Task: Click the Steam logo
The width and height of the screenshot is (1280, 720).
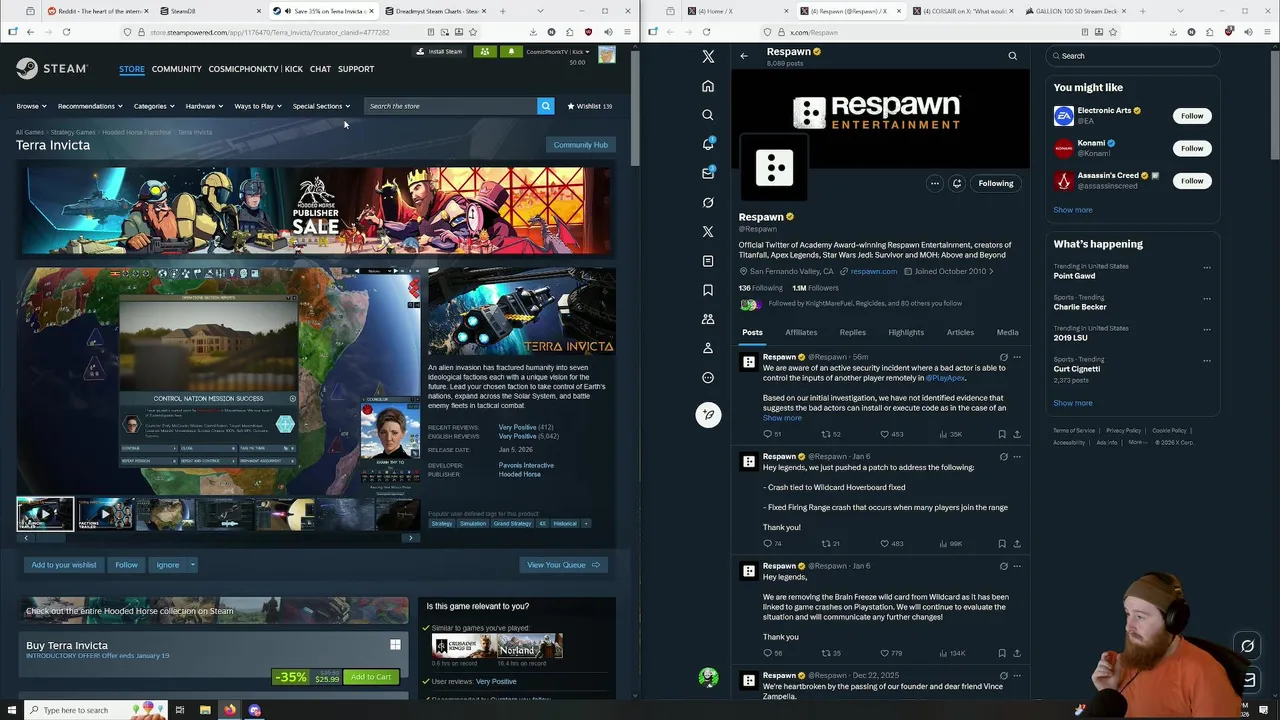Action: point(52,69)
